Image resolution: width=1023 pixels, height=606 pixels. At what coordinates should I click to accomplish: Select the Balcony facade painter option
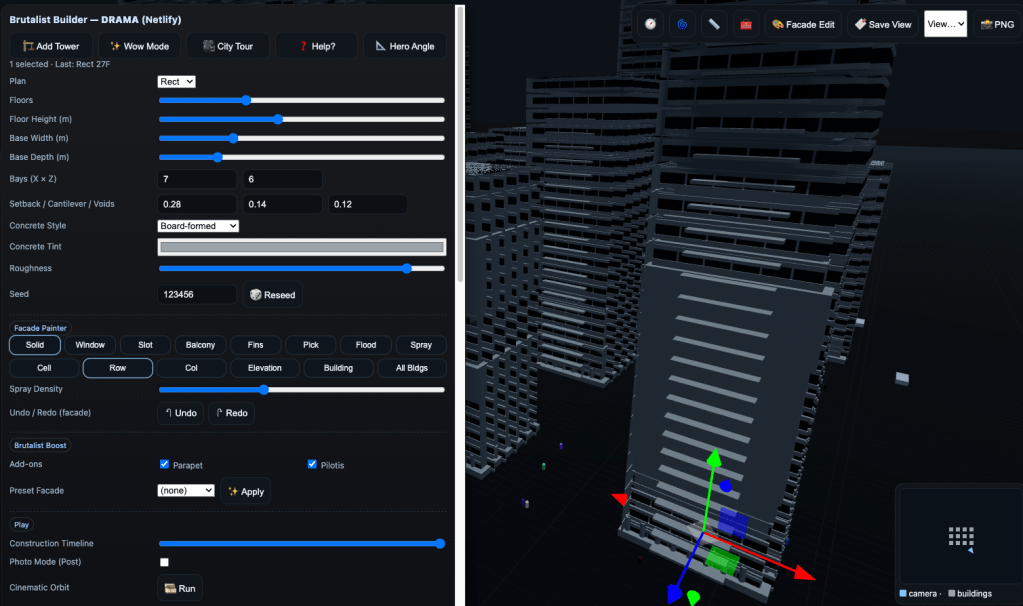click(200, 345)
